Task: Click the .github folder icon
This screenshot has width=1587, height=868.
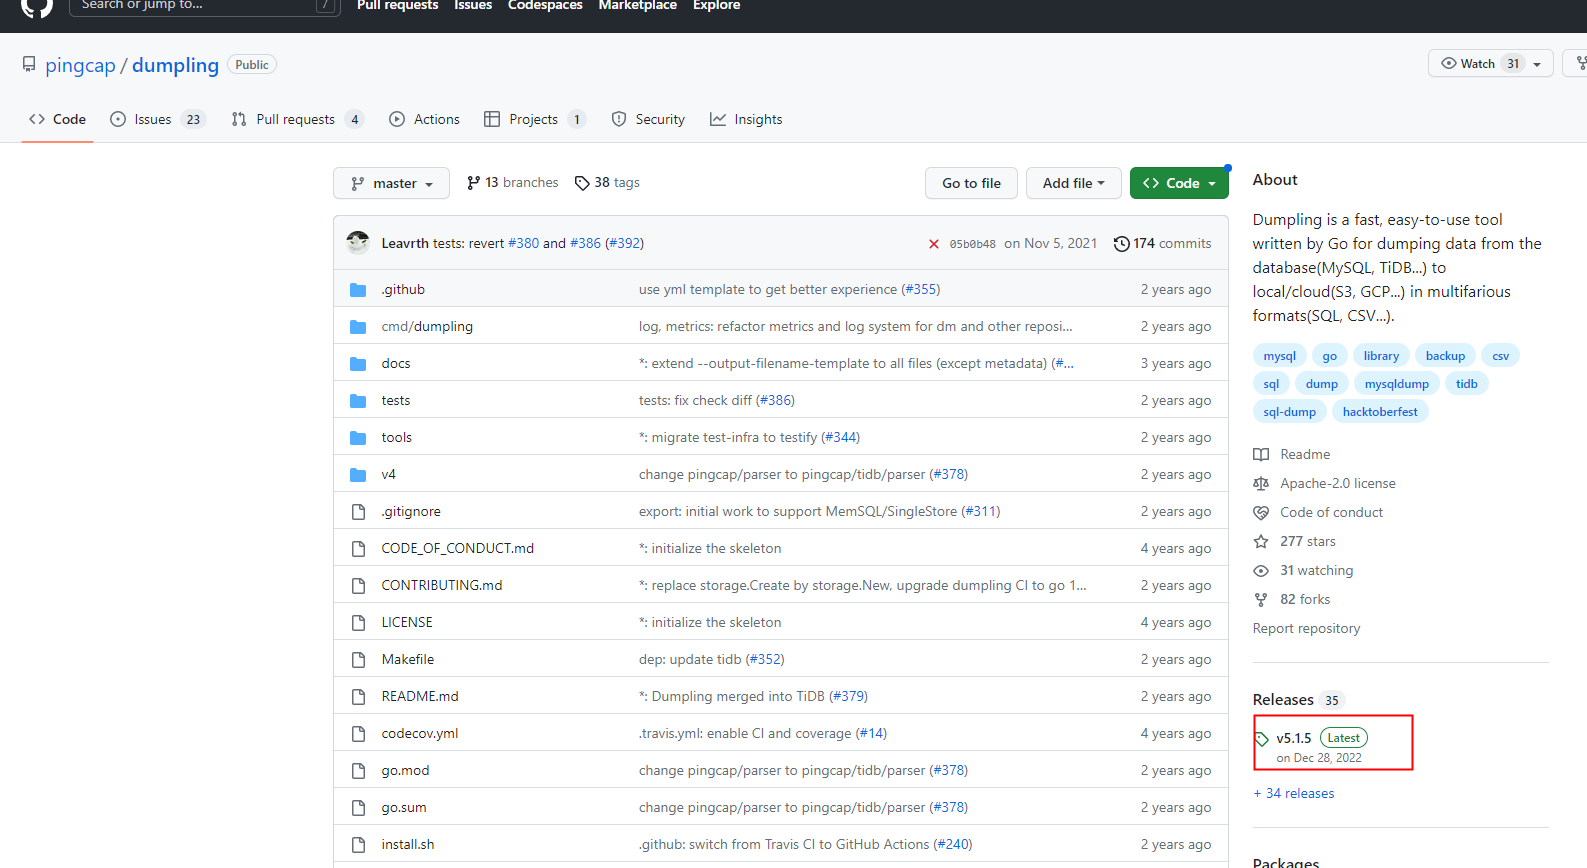Action: [x=358, y=290]
